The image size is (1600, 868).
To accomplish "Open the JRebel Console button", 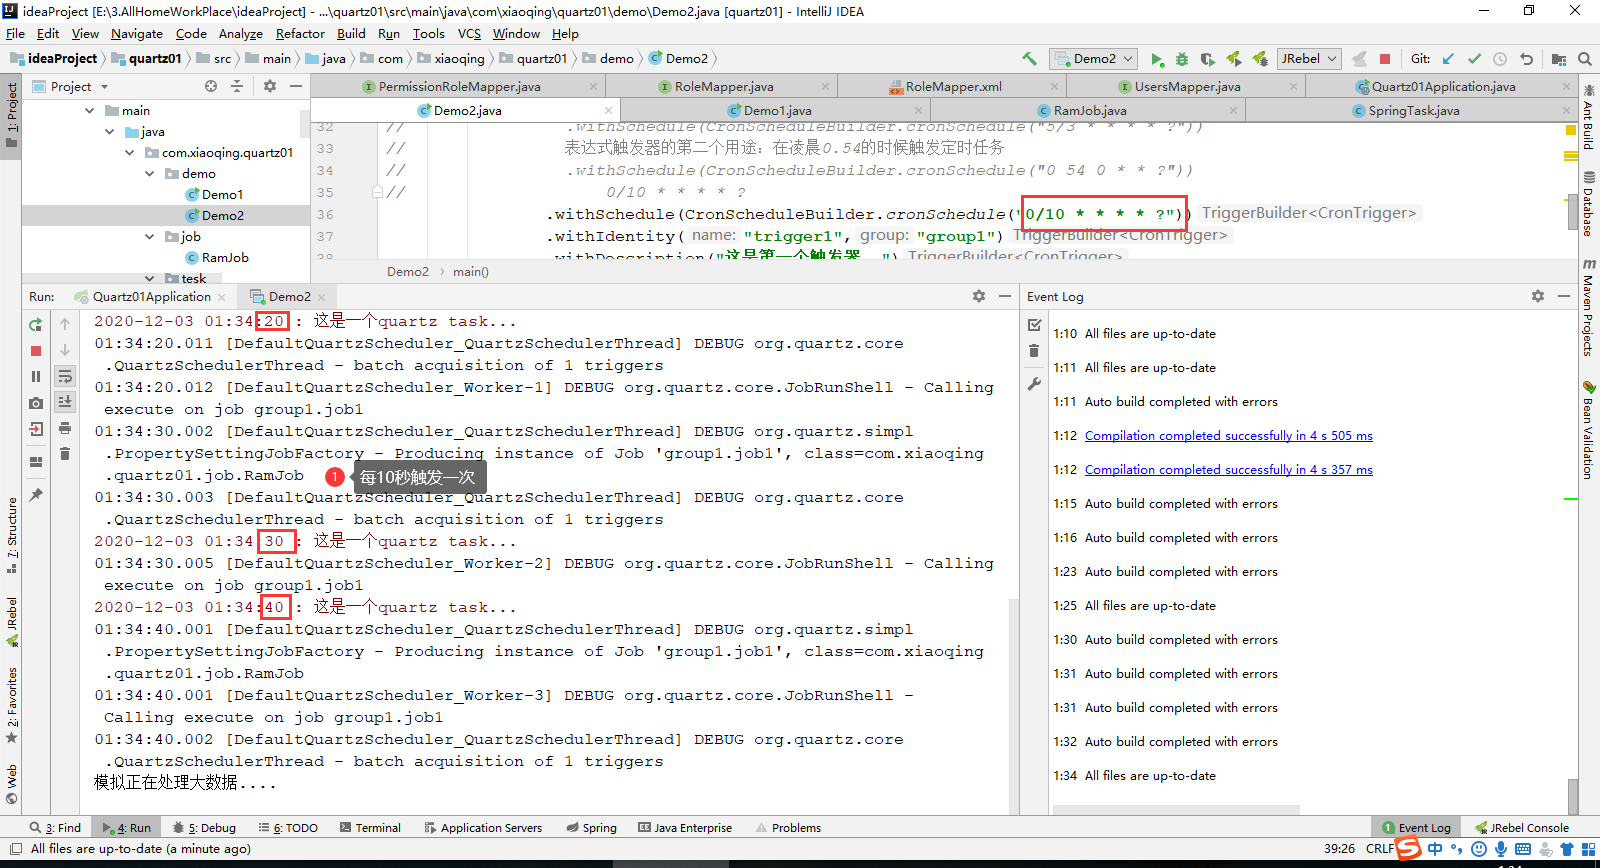I will click(x=1522, y=828).
